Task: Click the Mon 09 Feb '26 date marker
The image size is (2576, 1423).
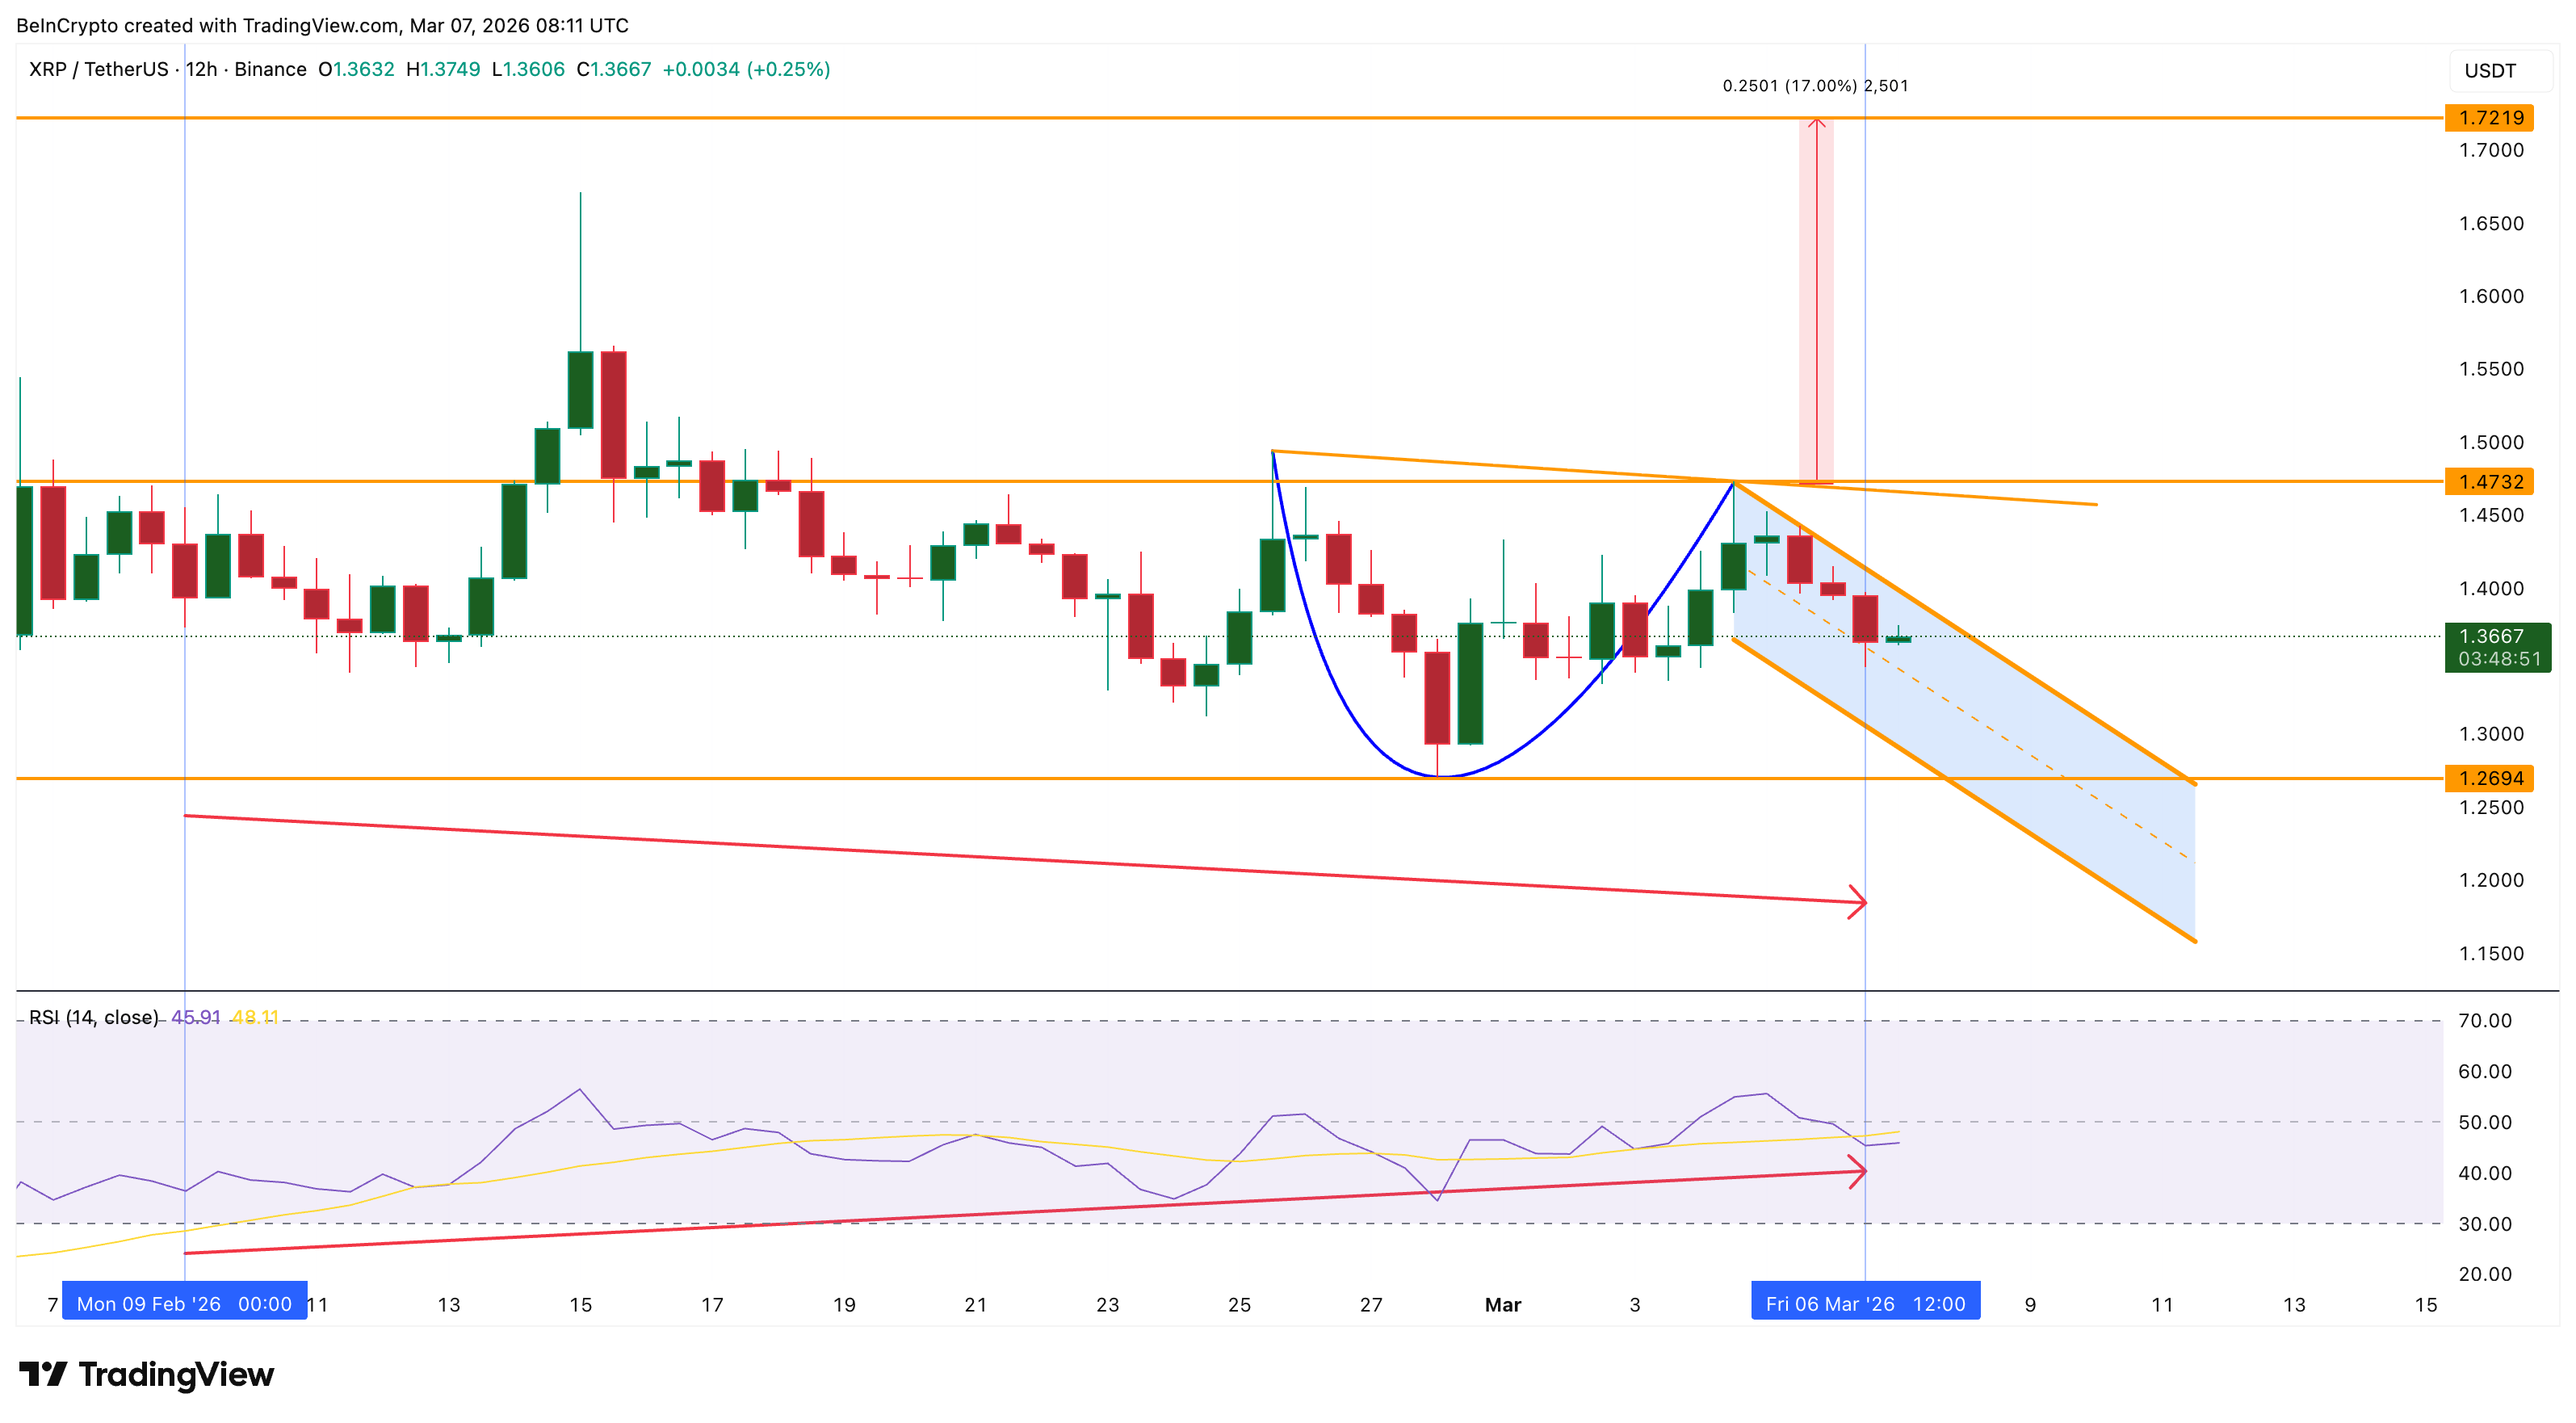Action: [x=184, y=1303]
